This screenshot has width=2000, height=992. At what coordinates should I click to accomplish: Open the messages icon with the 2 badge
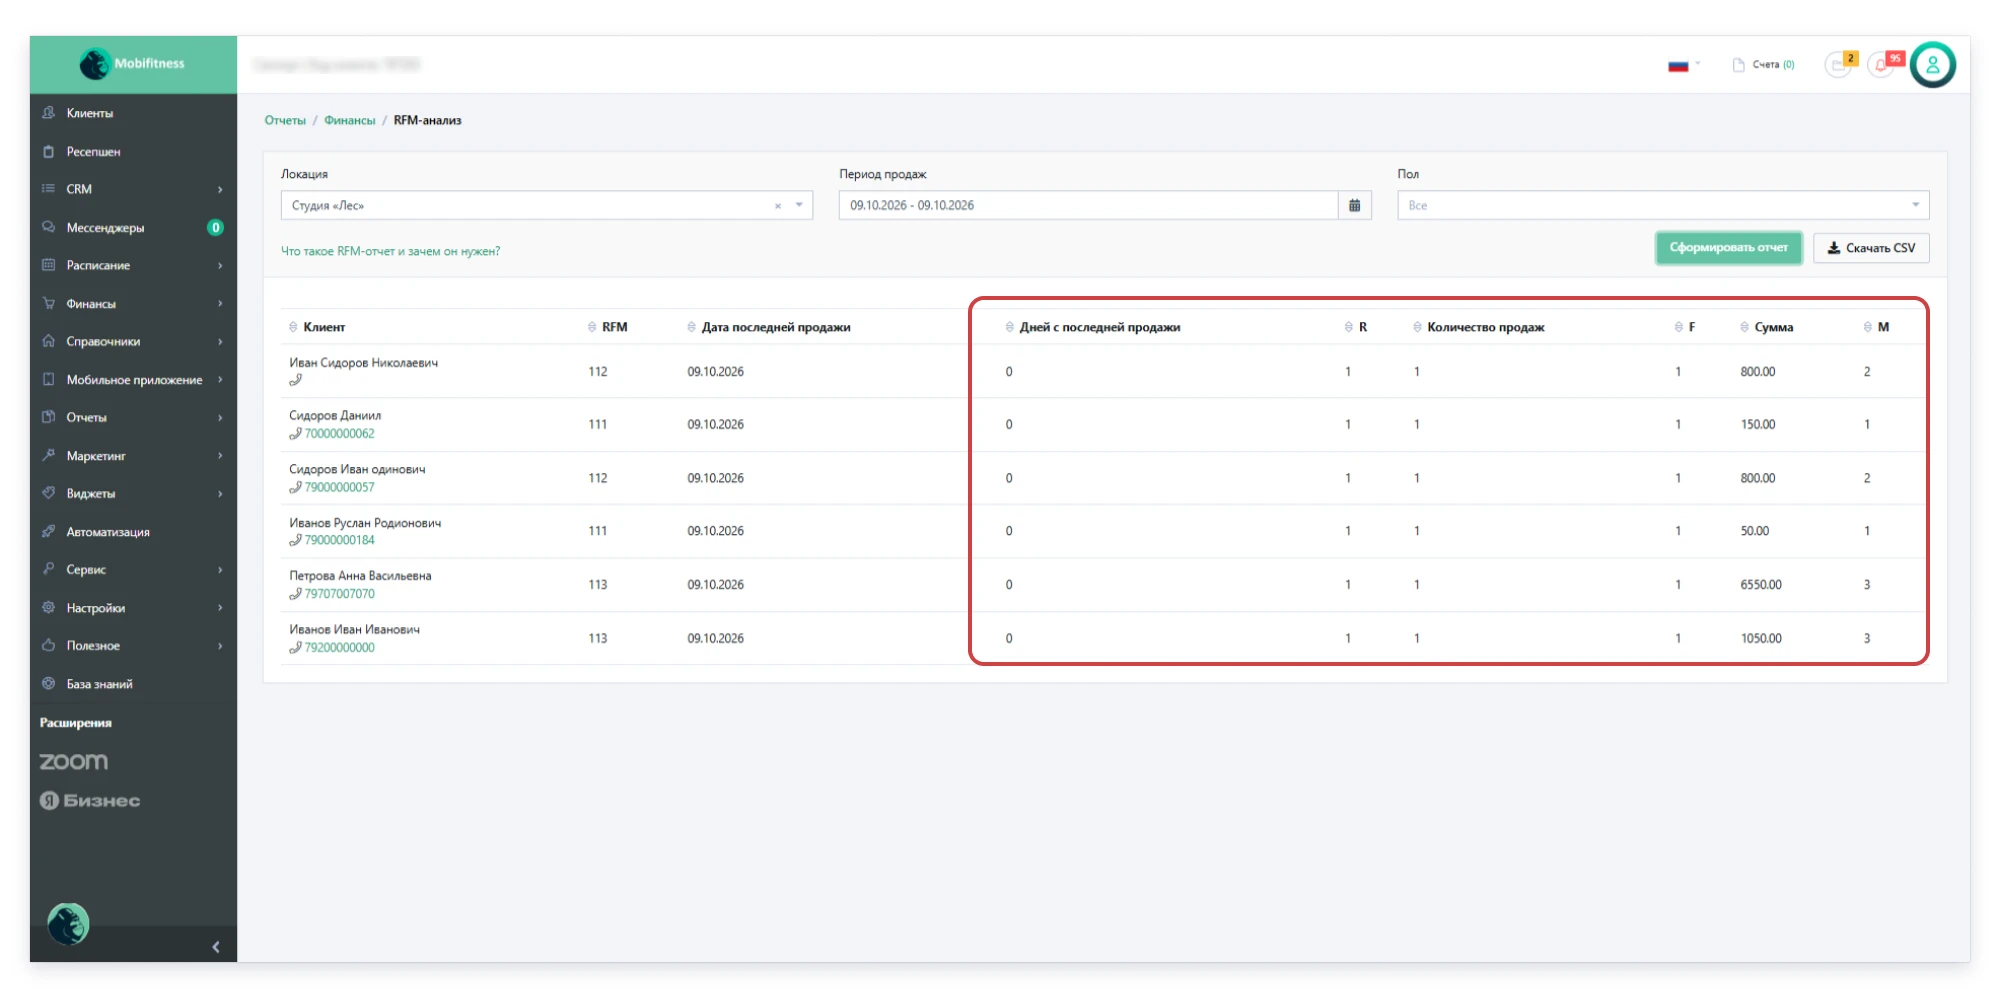(1840, 64)
